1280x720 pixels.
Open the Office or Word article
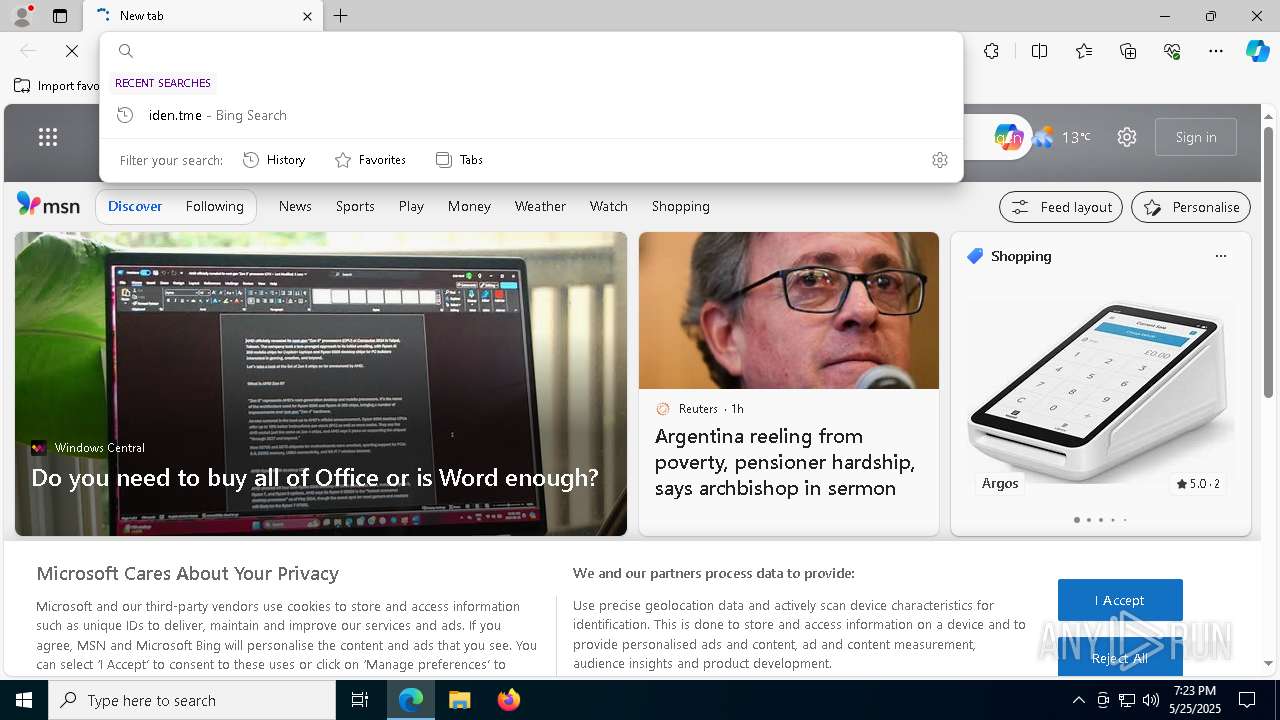coord(315,477)
